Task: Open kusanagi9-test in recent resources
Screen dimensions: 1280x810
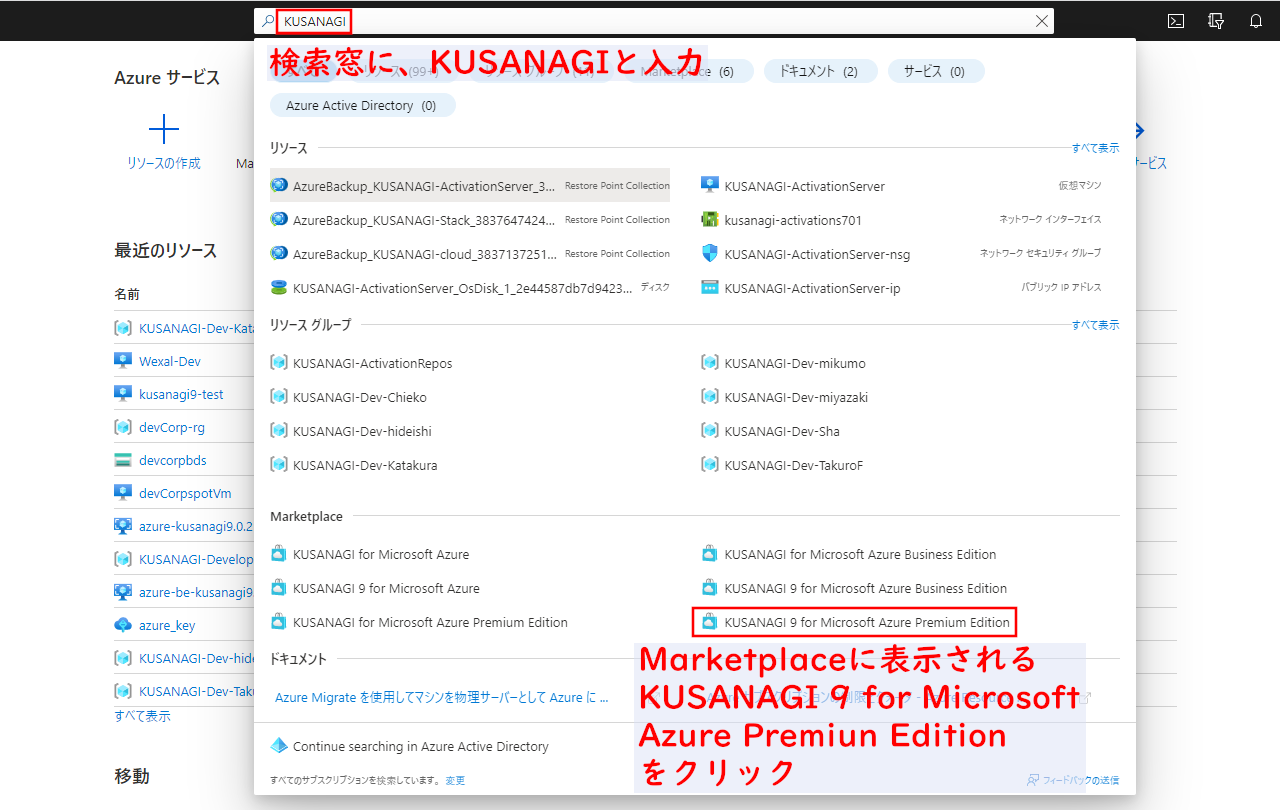Action: (x=181, y=394)
